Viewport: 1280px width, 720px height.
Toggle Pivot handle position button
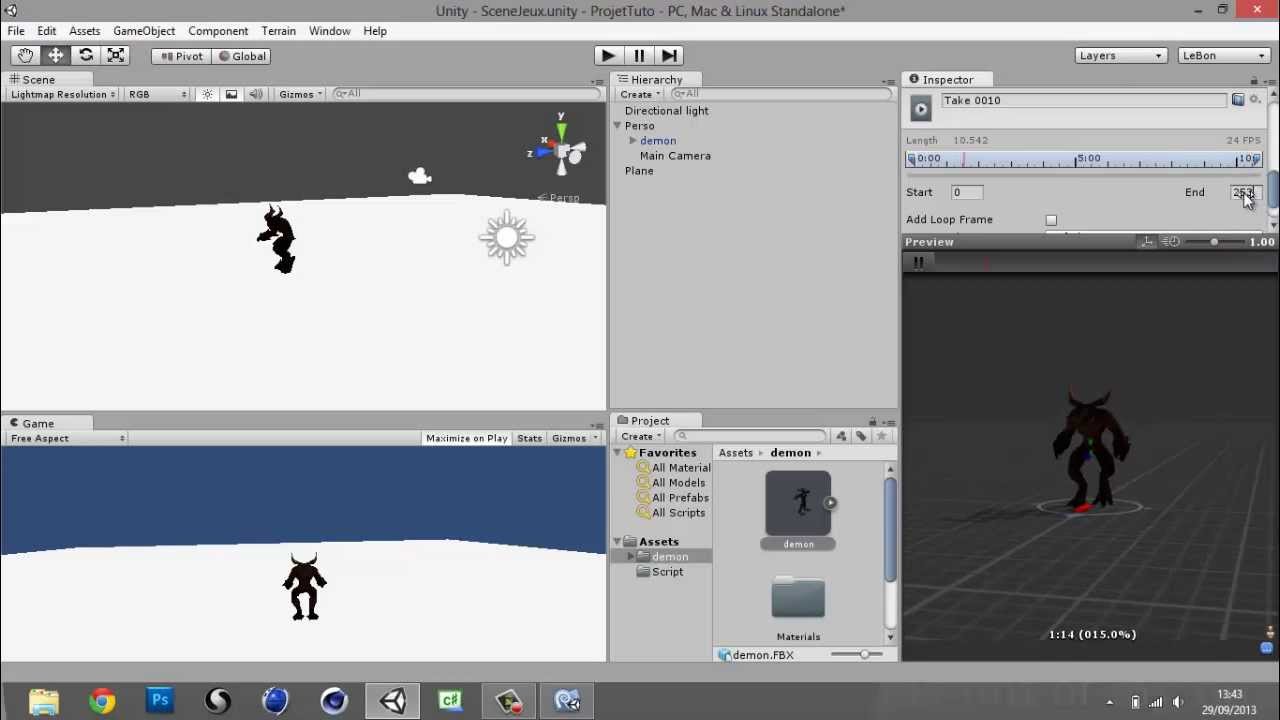pos(182,56)
